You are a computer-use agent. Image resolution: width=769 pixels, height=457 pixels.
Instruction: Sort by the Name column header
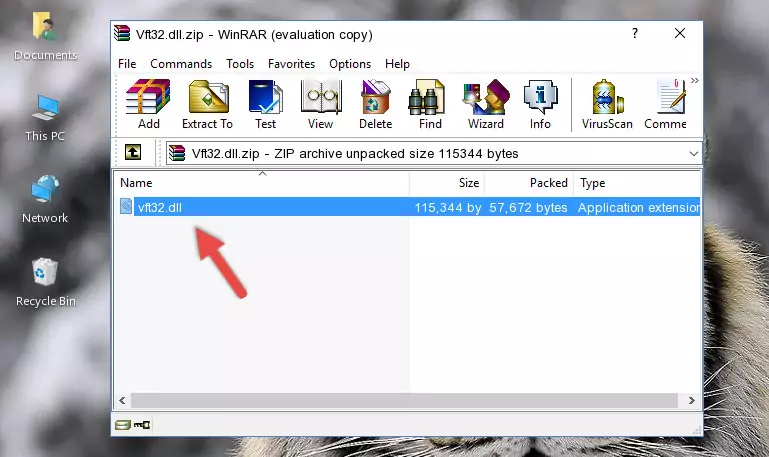tap(262, 183)
